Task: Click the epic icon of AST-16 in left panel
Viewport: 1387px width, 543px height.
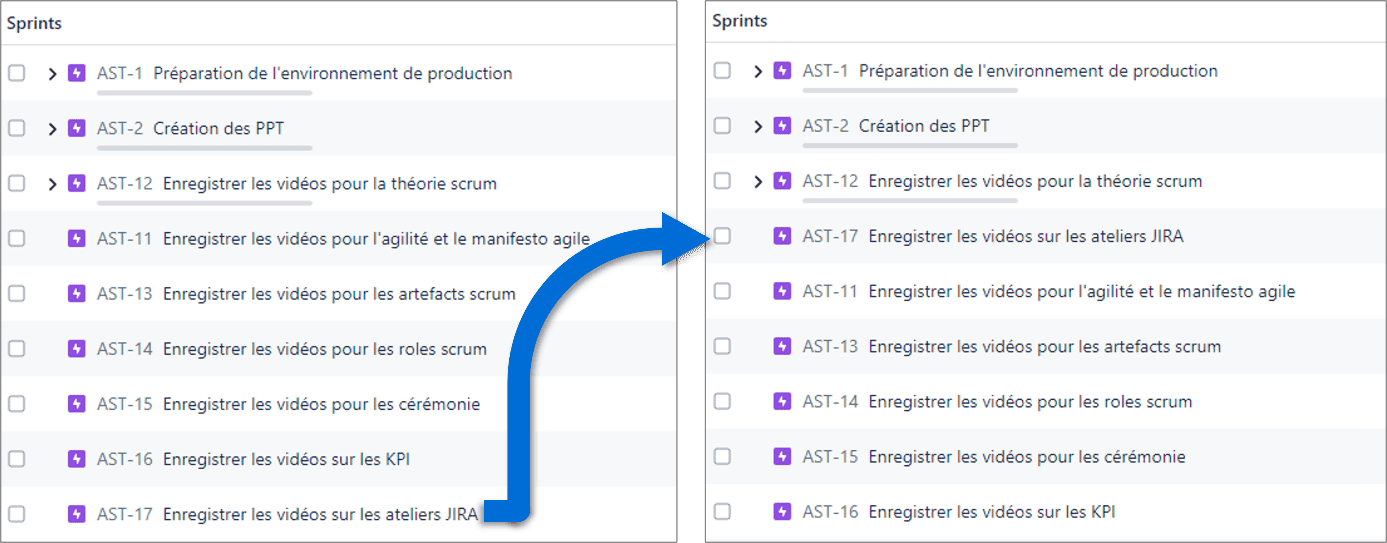Action: [77, 459]
